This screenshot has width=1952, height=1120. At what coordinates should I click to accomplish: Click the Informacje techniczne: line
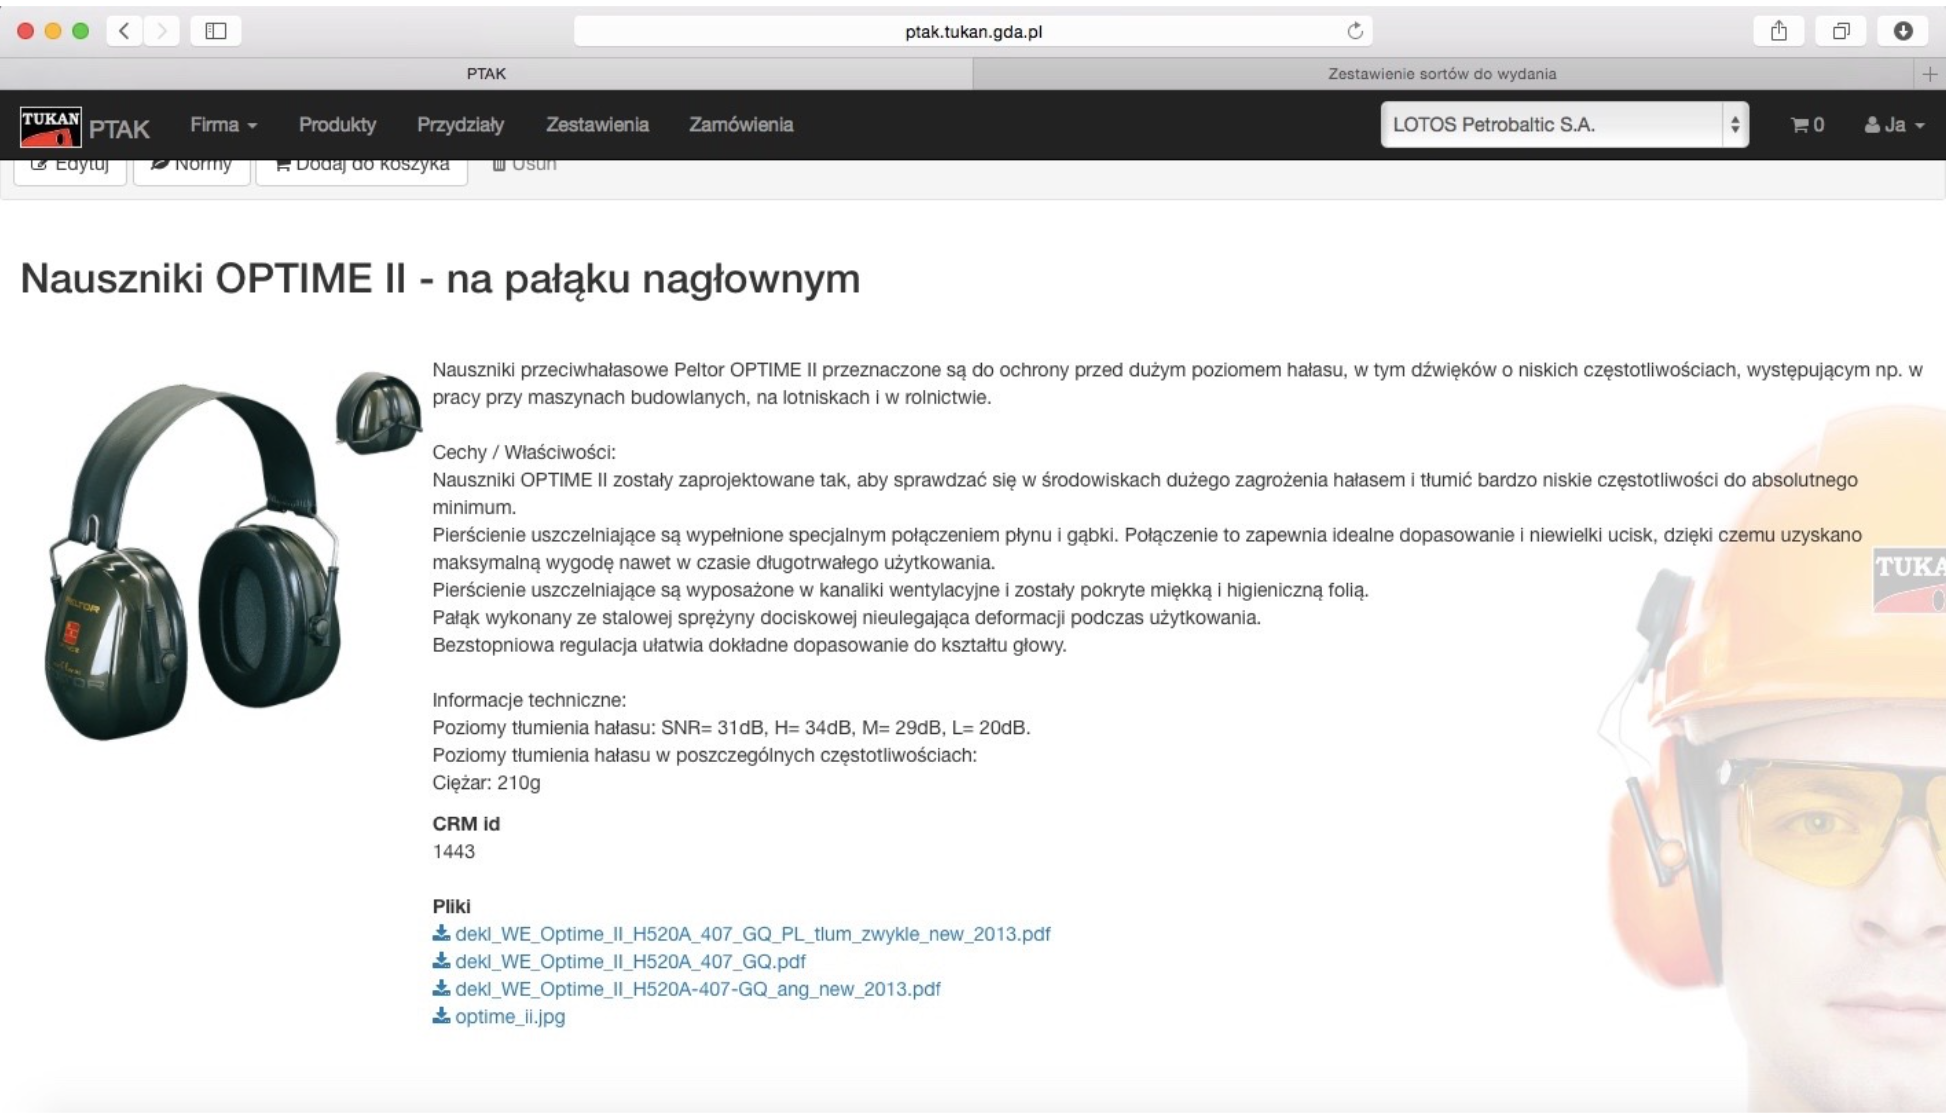click(x=529, y=700)
